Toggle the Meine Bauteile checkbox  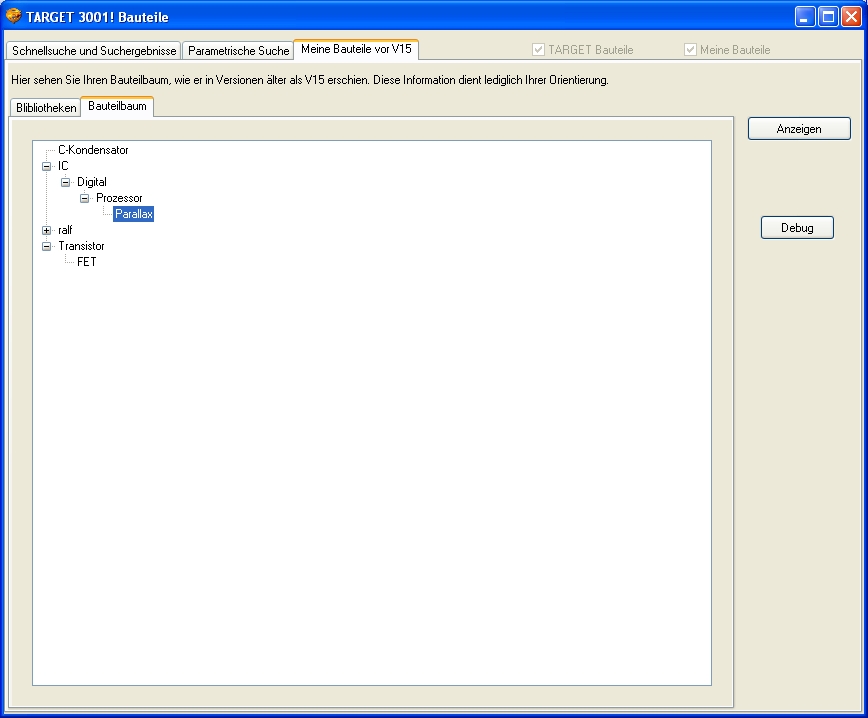coord(690,49)
